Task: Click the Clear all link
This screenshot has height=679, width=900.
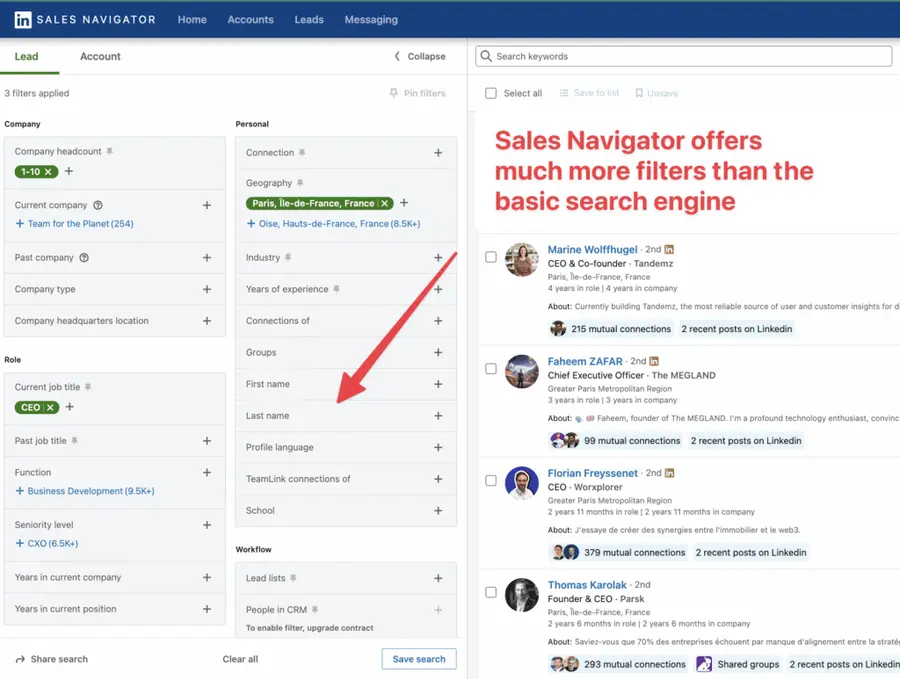Action: (x=240, y=658)
